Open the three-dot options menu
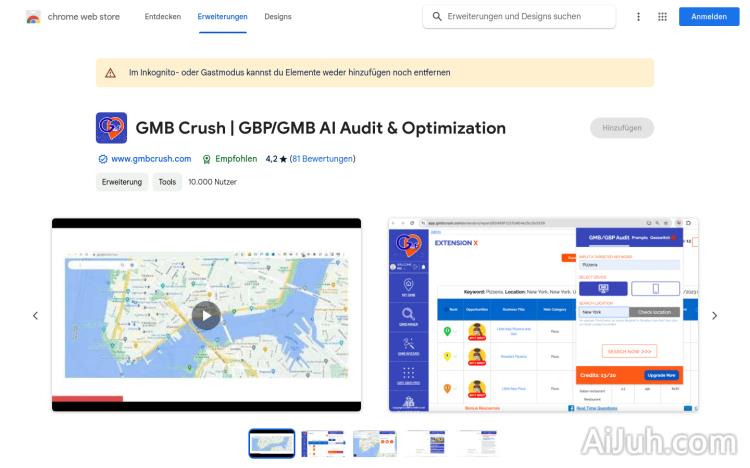The image size is (750, 468). [638, 17]
